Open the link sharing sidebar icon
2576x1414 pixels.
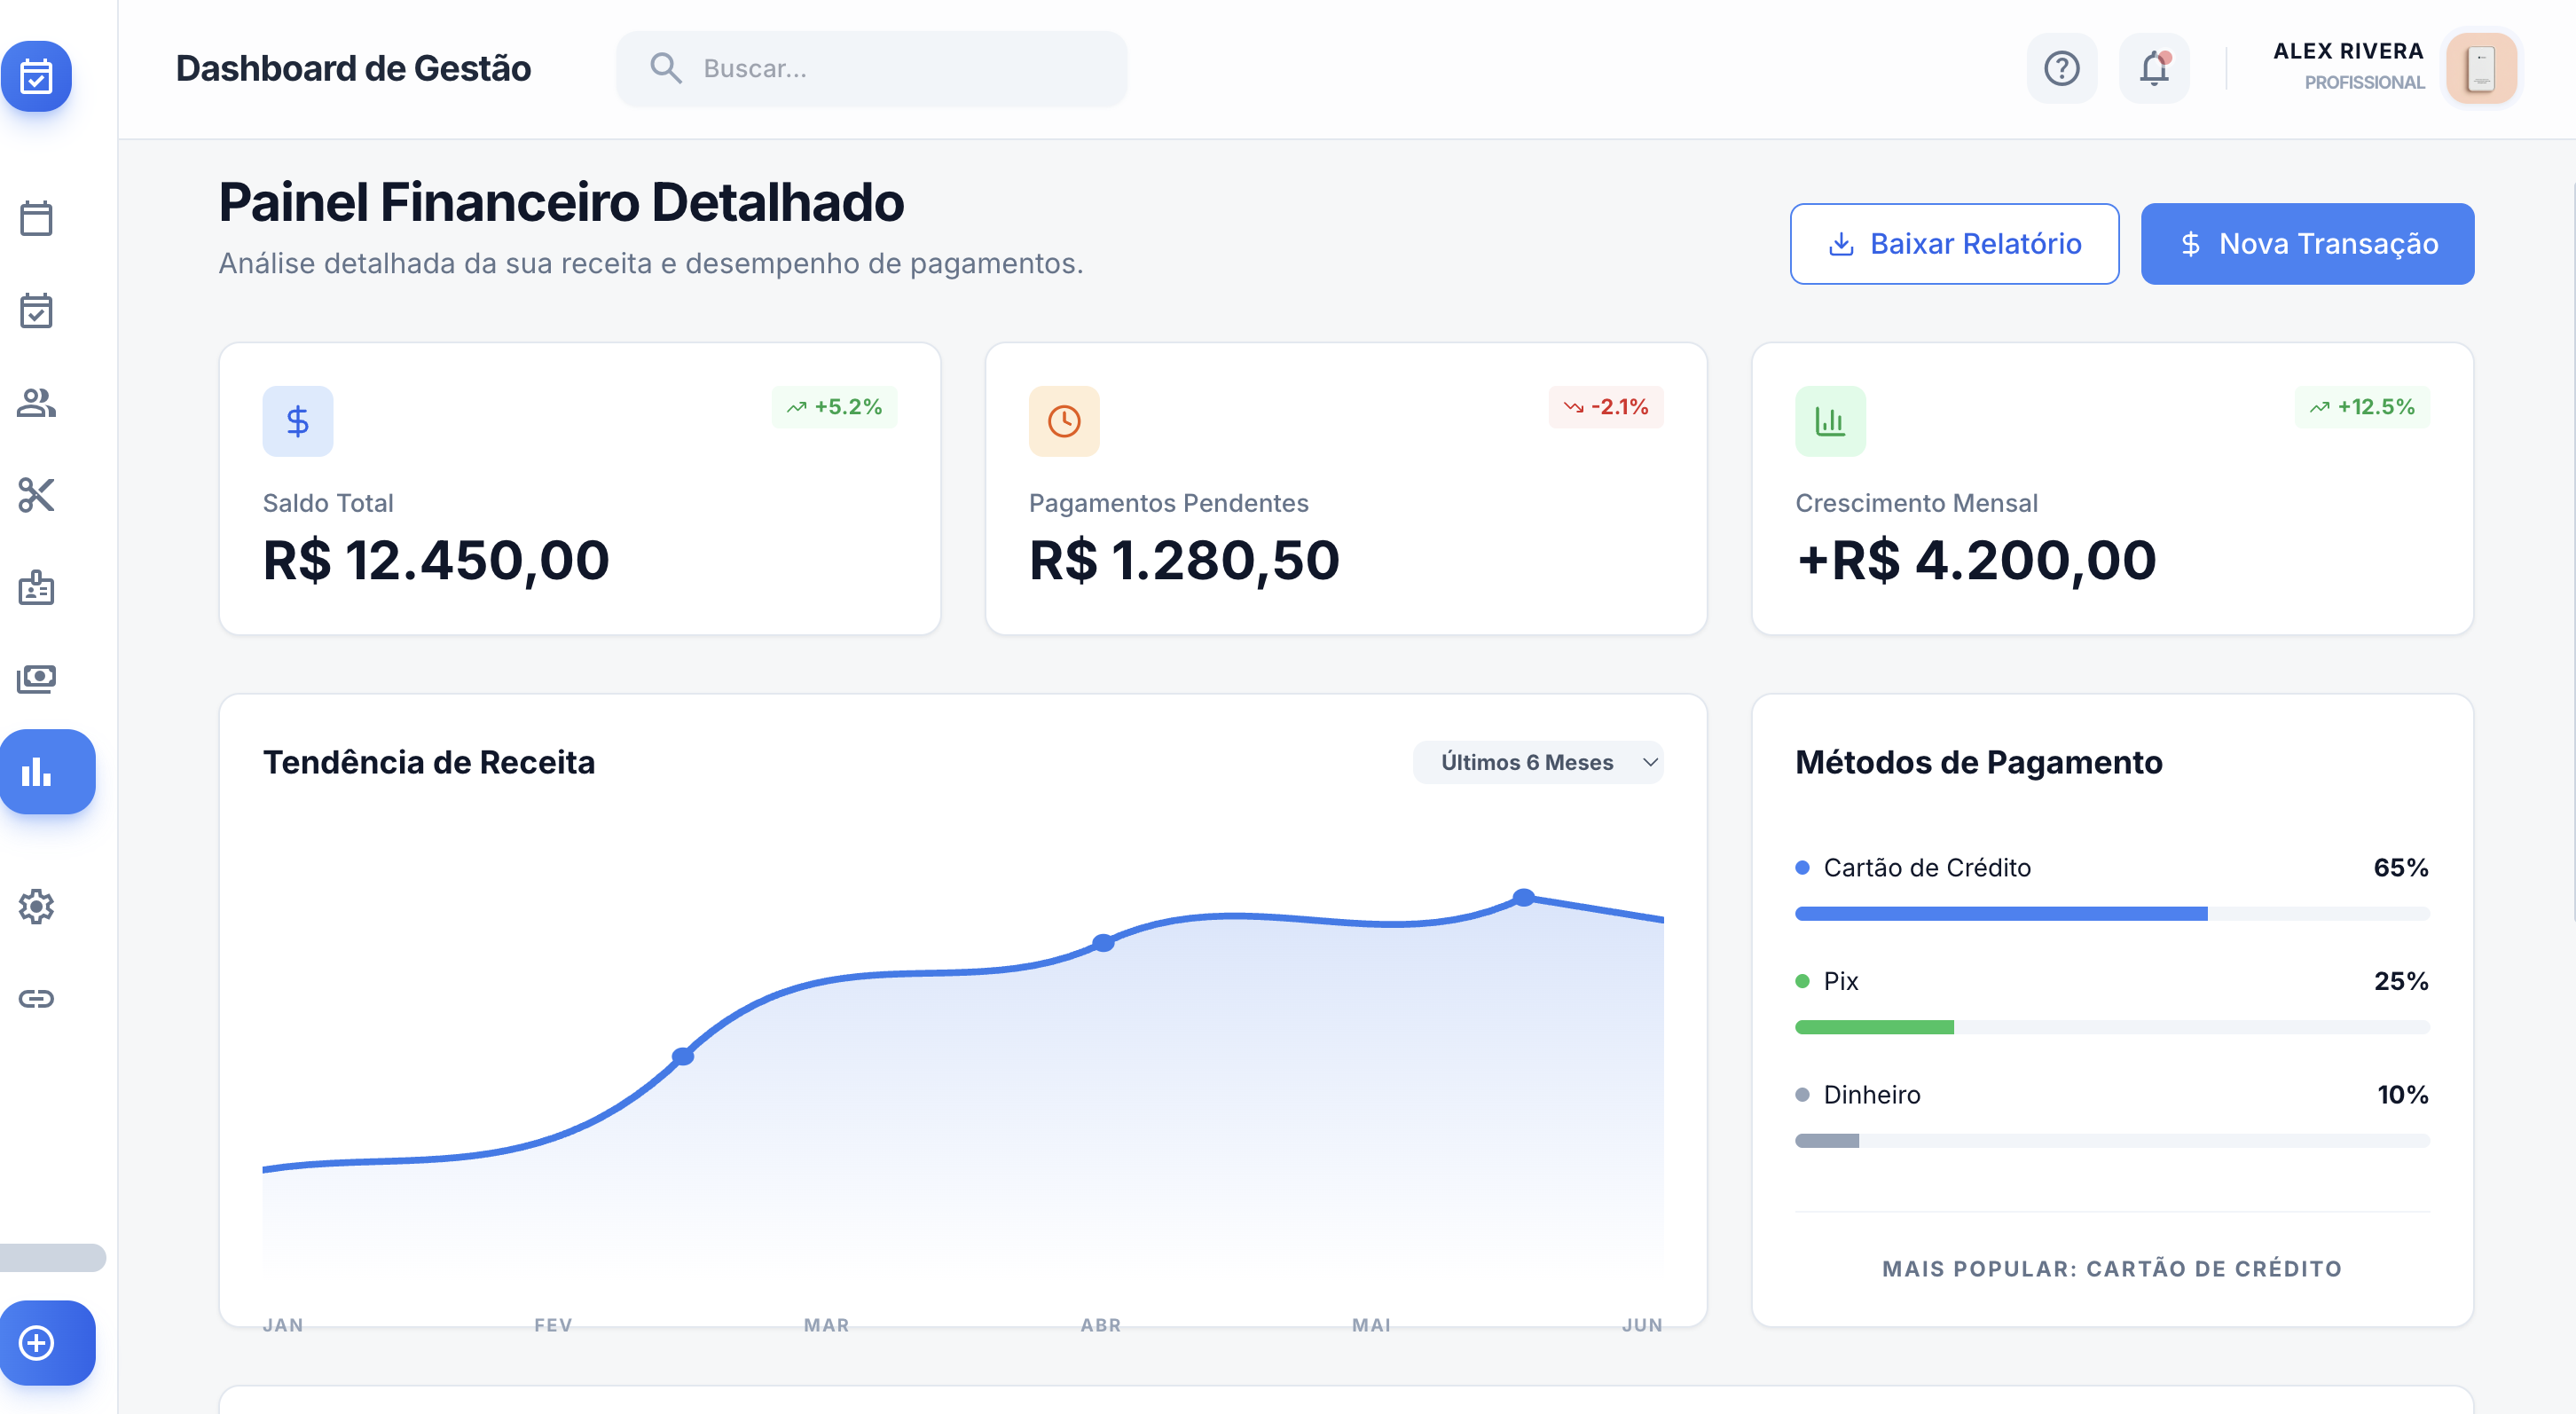[37, 997]
